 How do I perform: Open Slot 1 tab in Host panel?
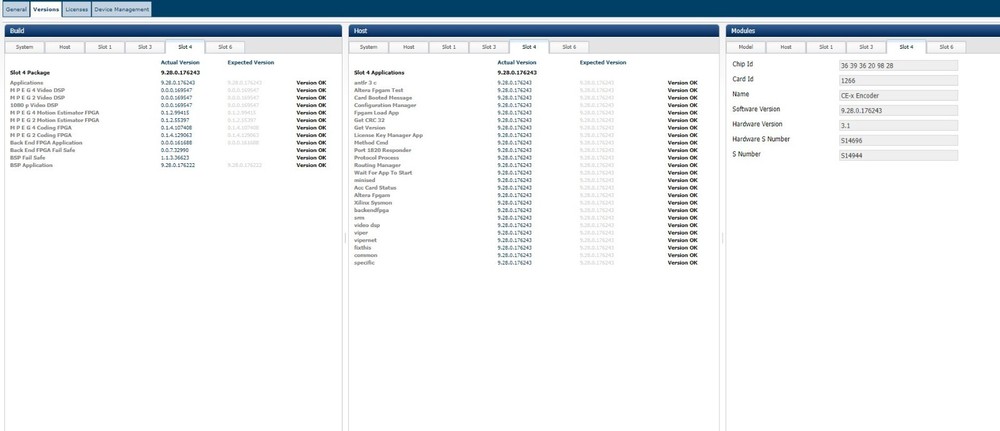[449, 47]
